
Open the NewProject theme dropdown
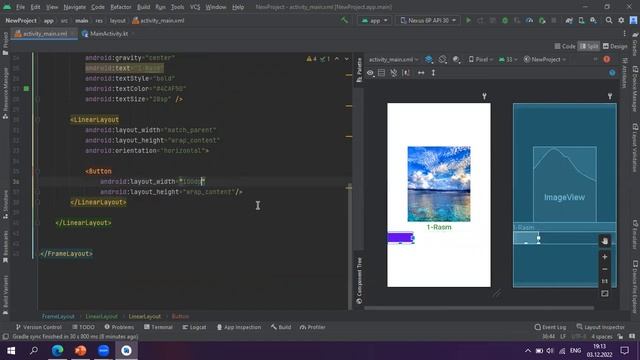click(x=545, y=60)
